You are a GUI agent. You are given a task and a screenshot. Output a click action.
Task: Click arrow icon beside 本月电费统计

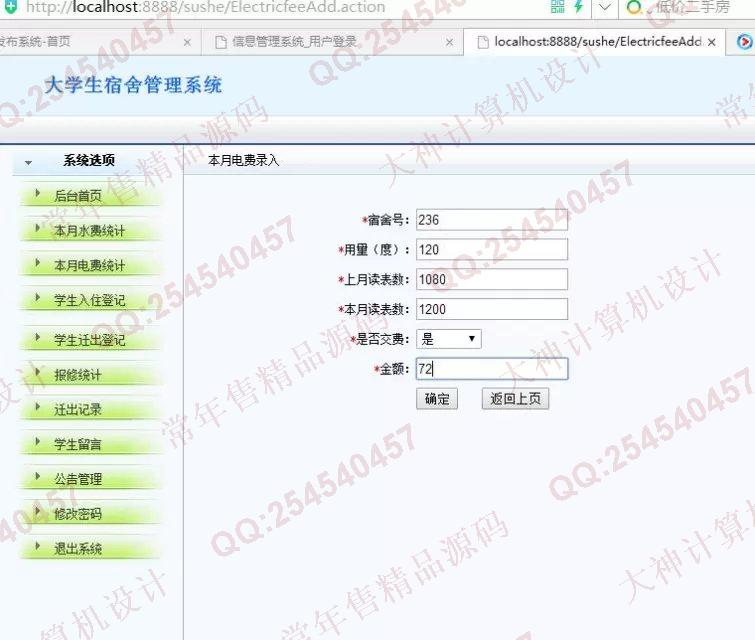tap(38, 262)
